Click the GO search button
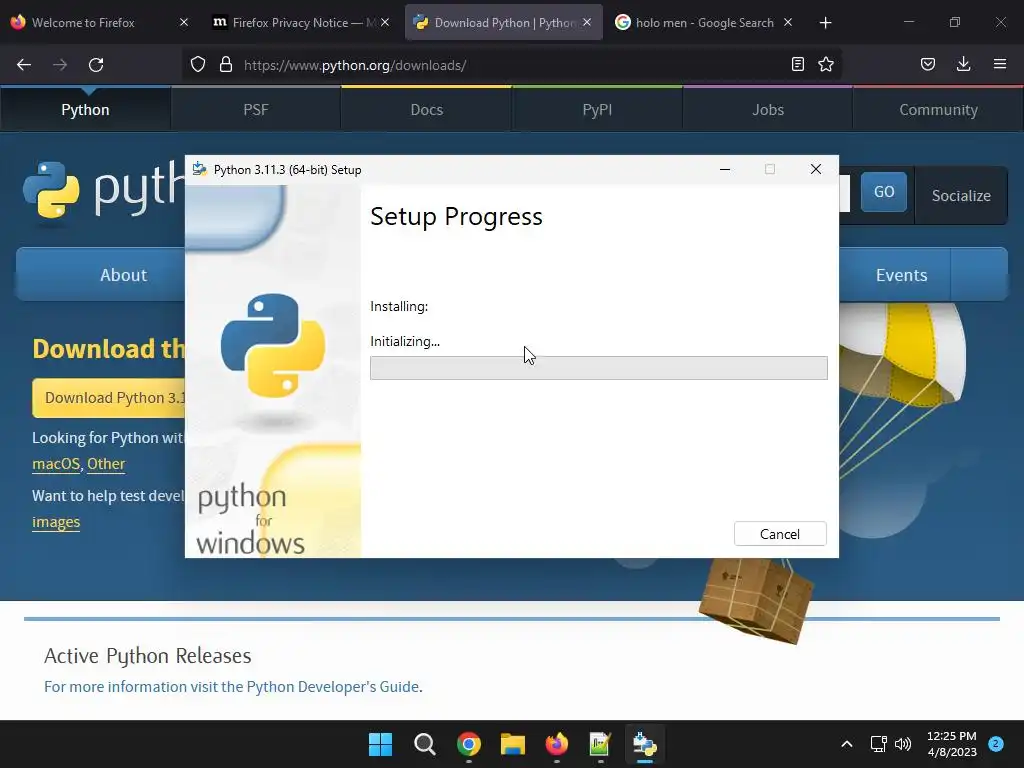1024x768 pixels. [884, 192]
